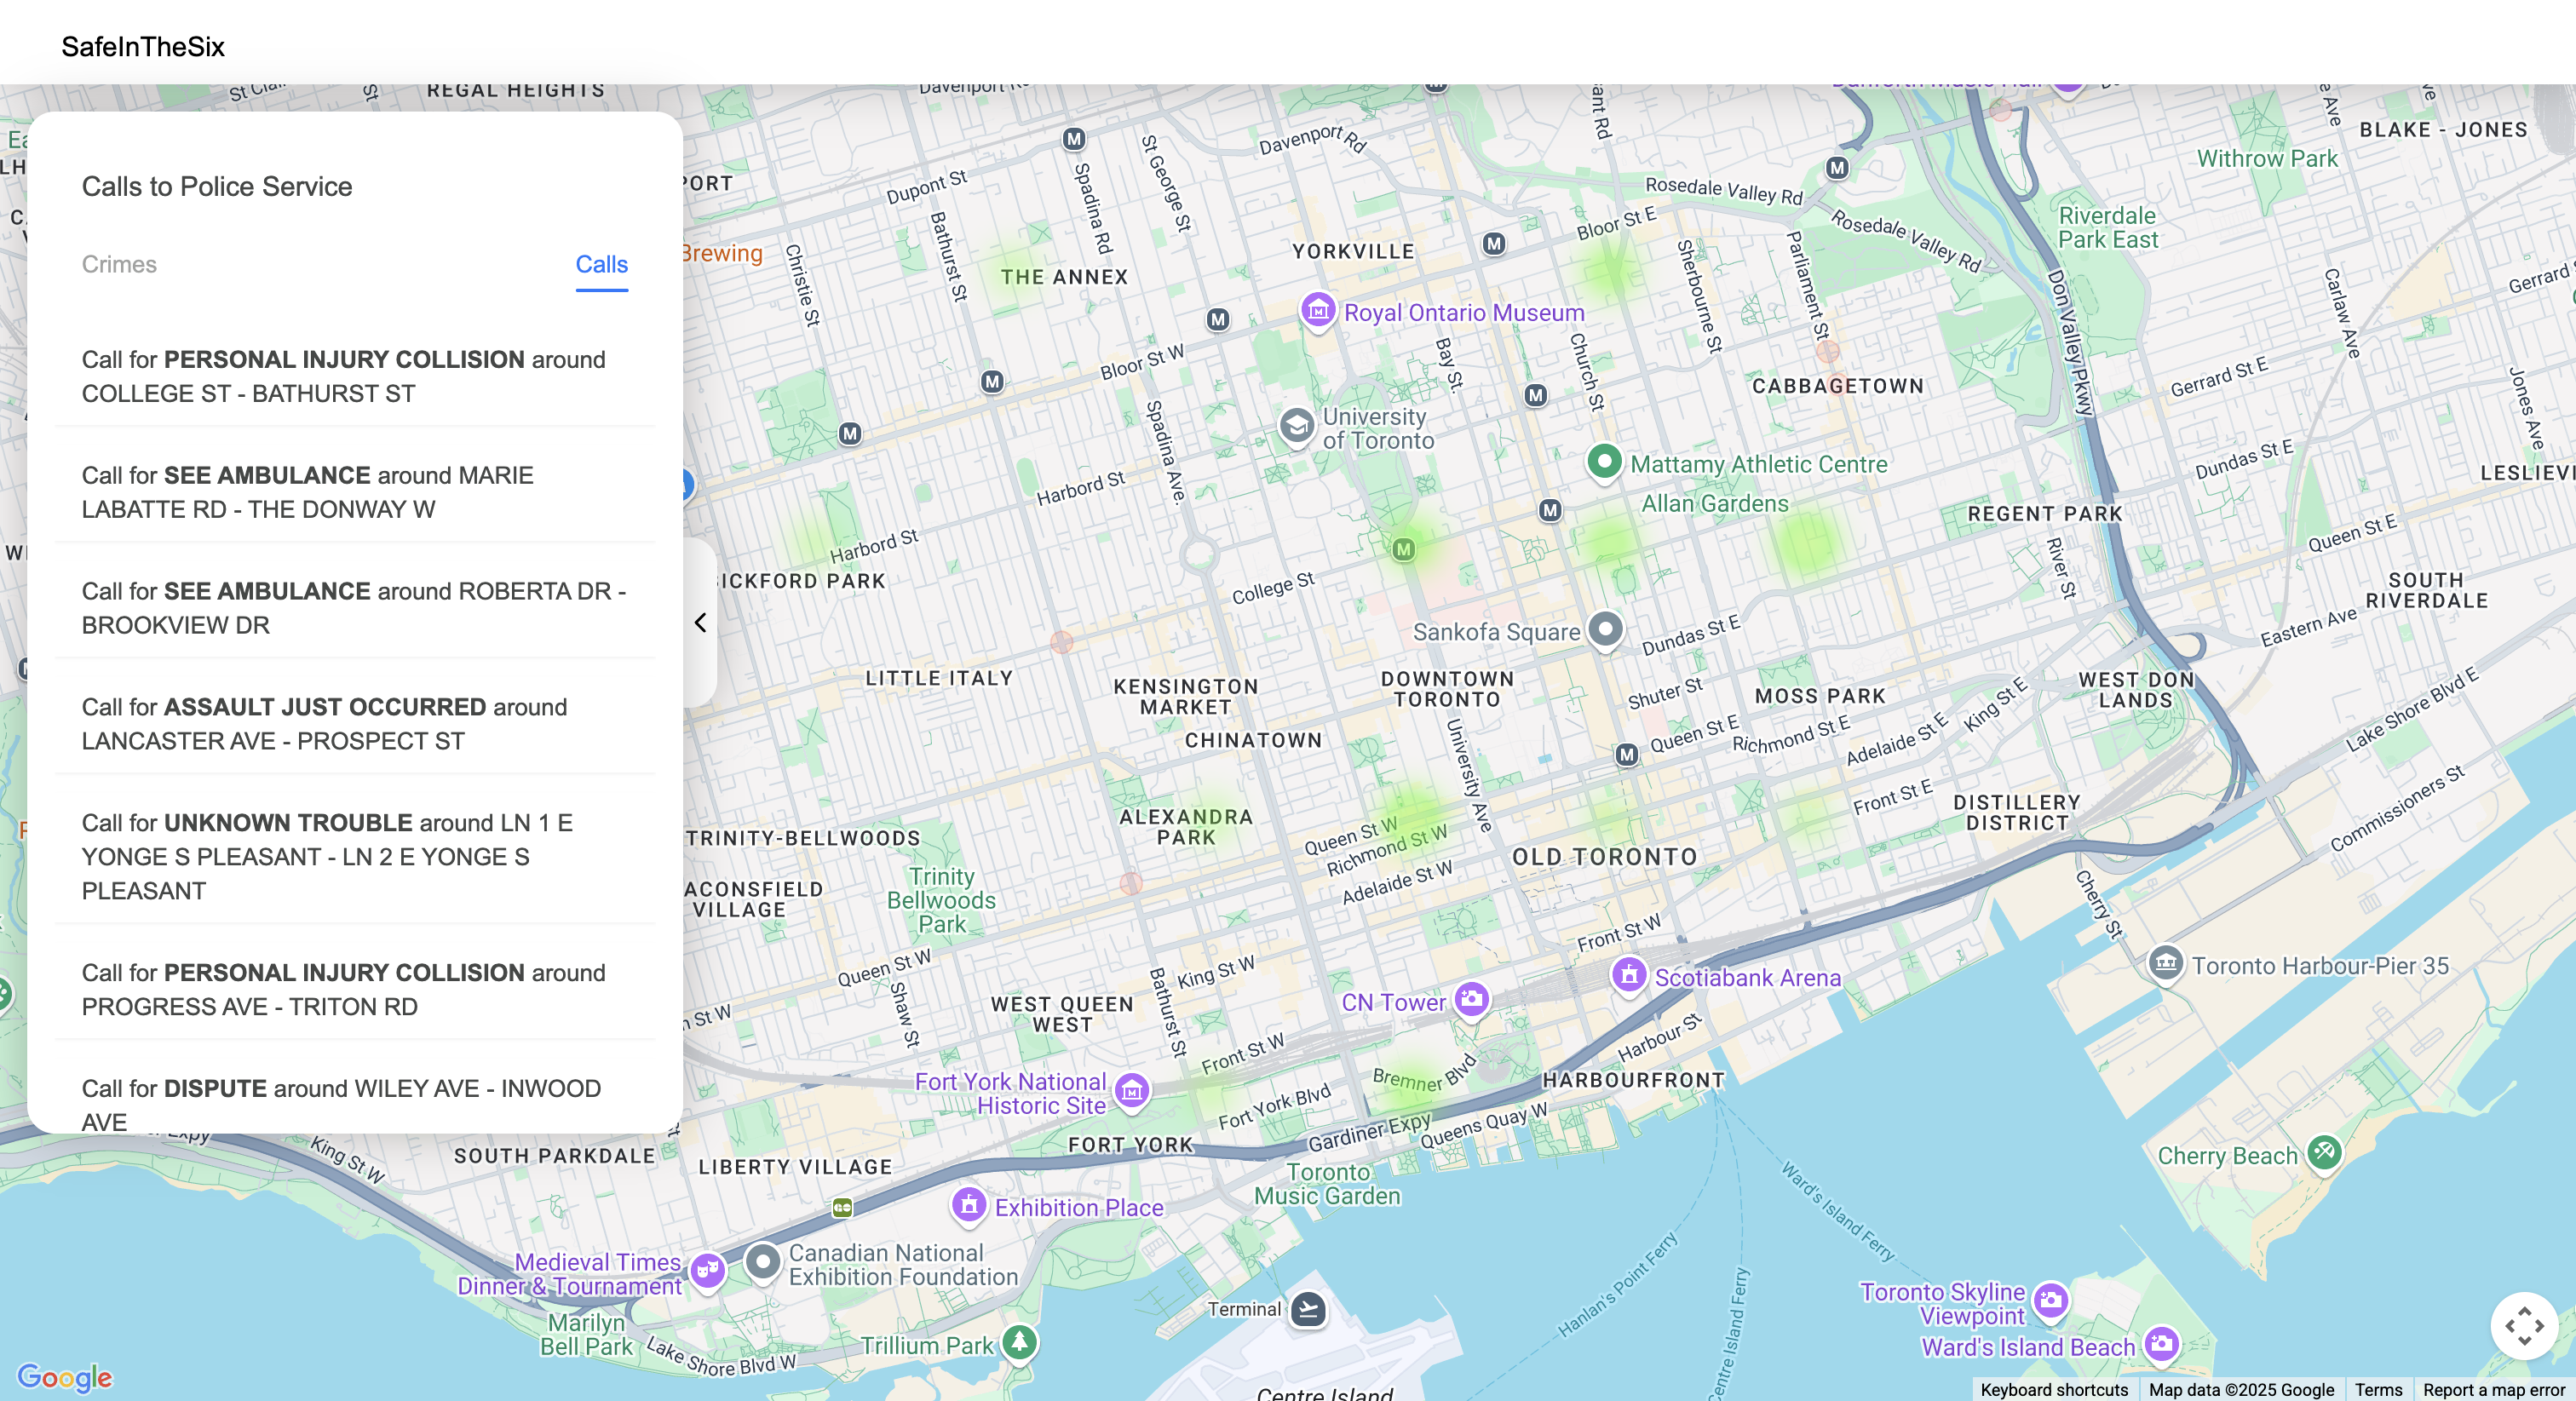Toggle the map camera controls button
Image resolution: width=2576 pixels, height=1401 pixels.
click(2523, 1326)
